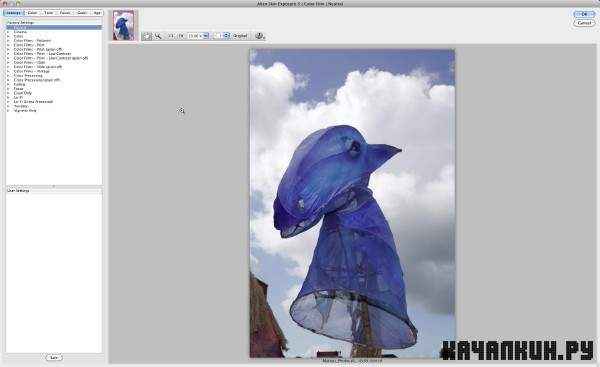Open the Alien Skin logo help menu
The width and height of the screenshot is (600, 367).
coord(260,36)
